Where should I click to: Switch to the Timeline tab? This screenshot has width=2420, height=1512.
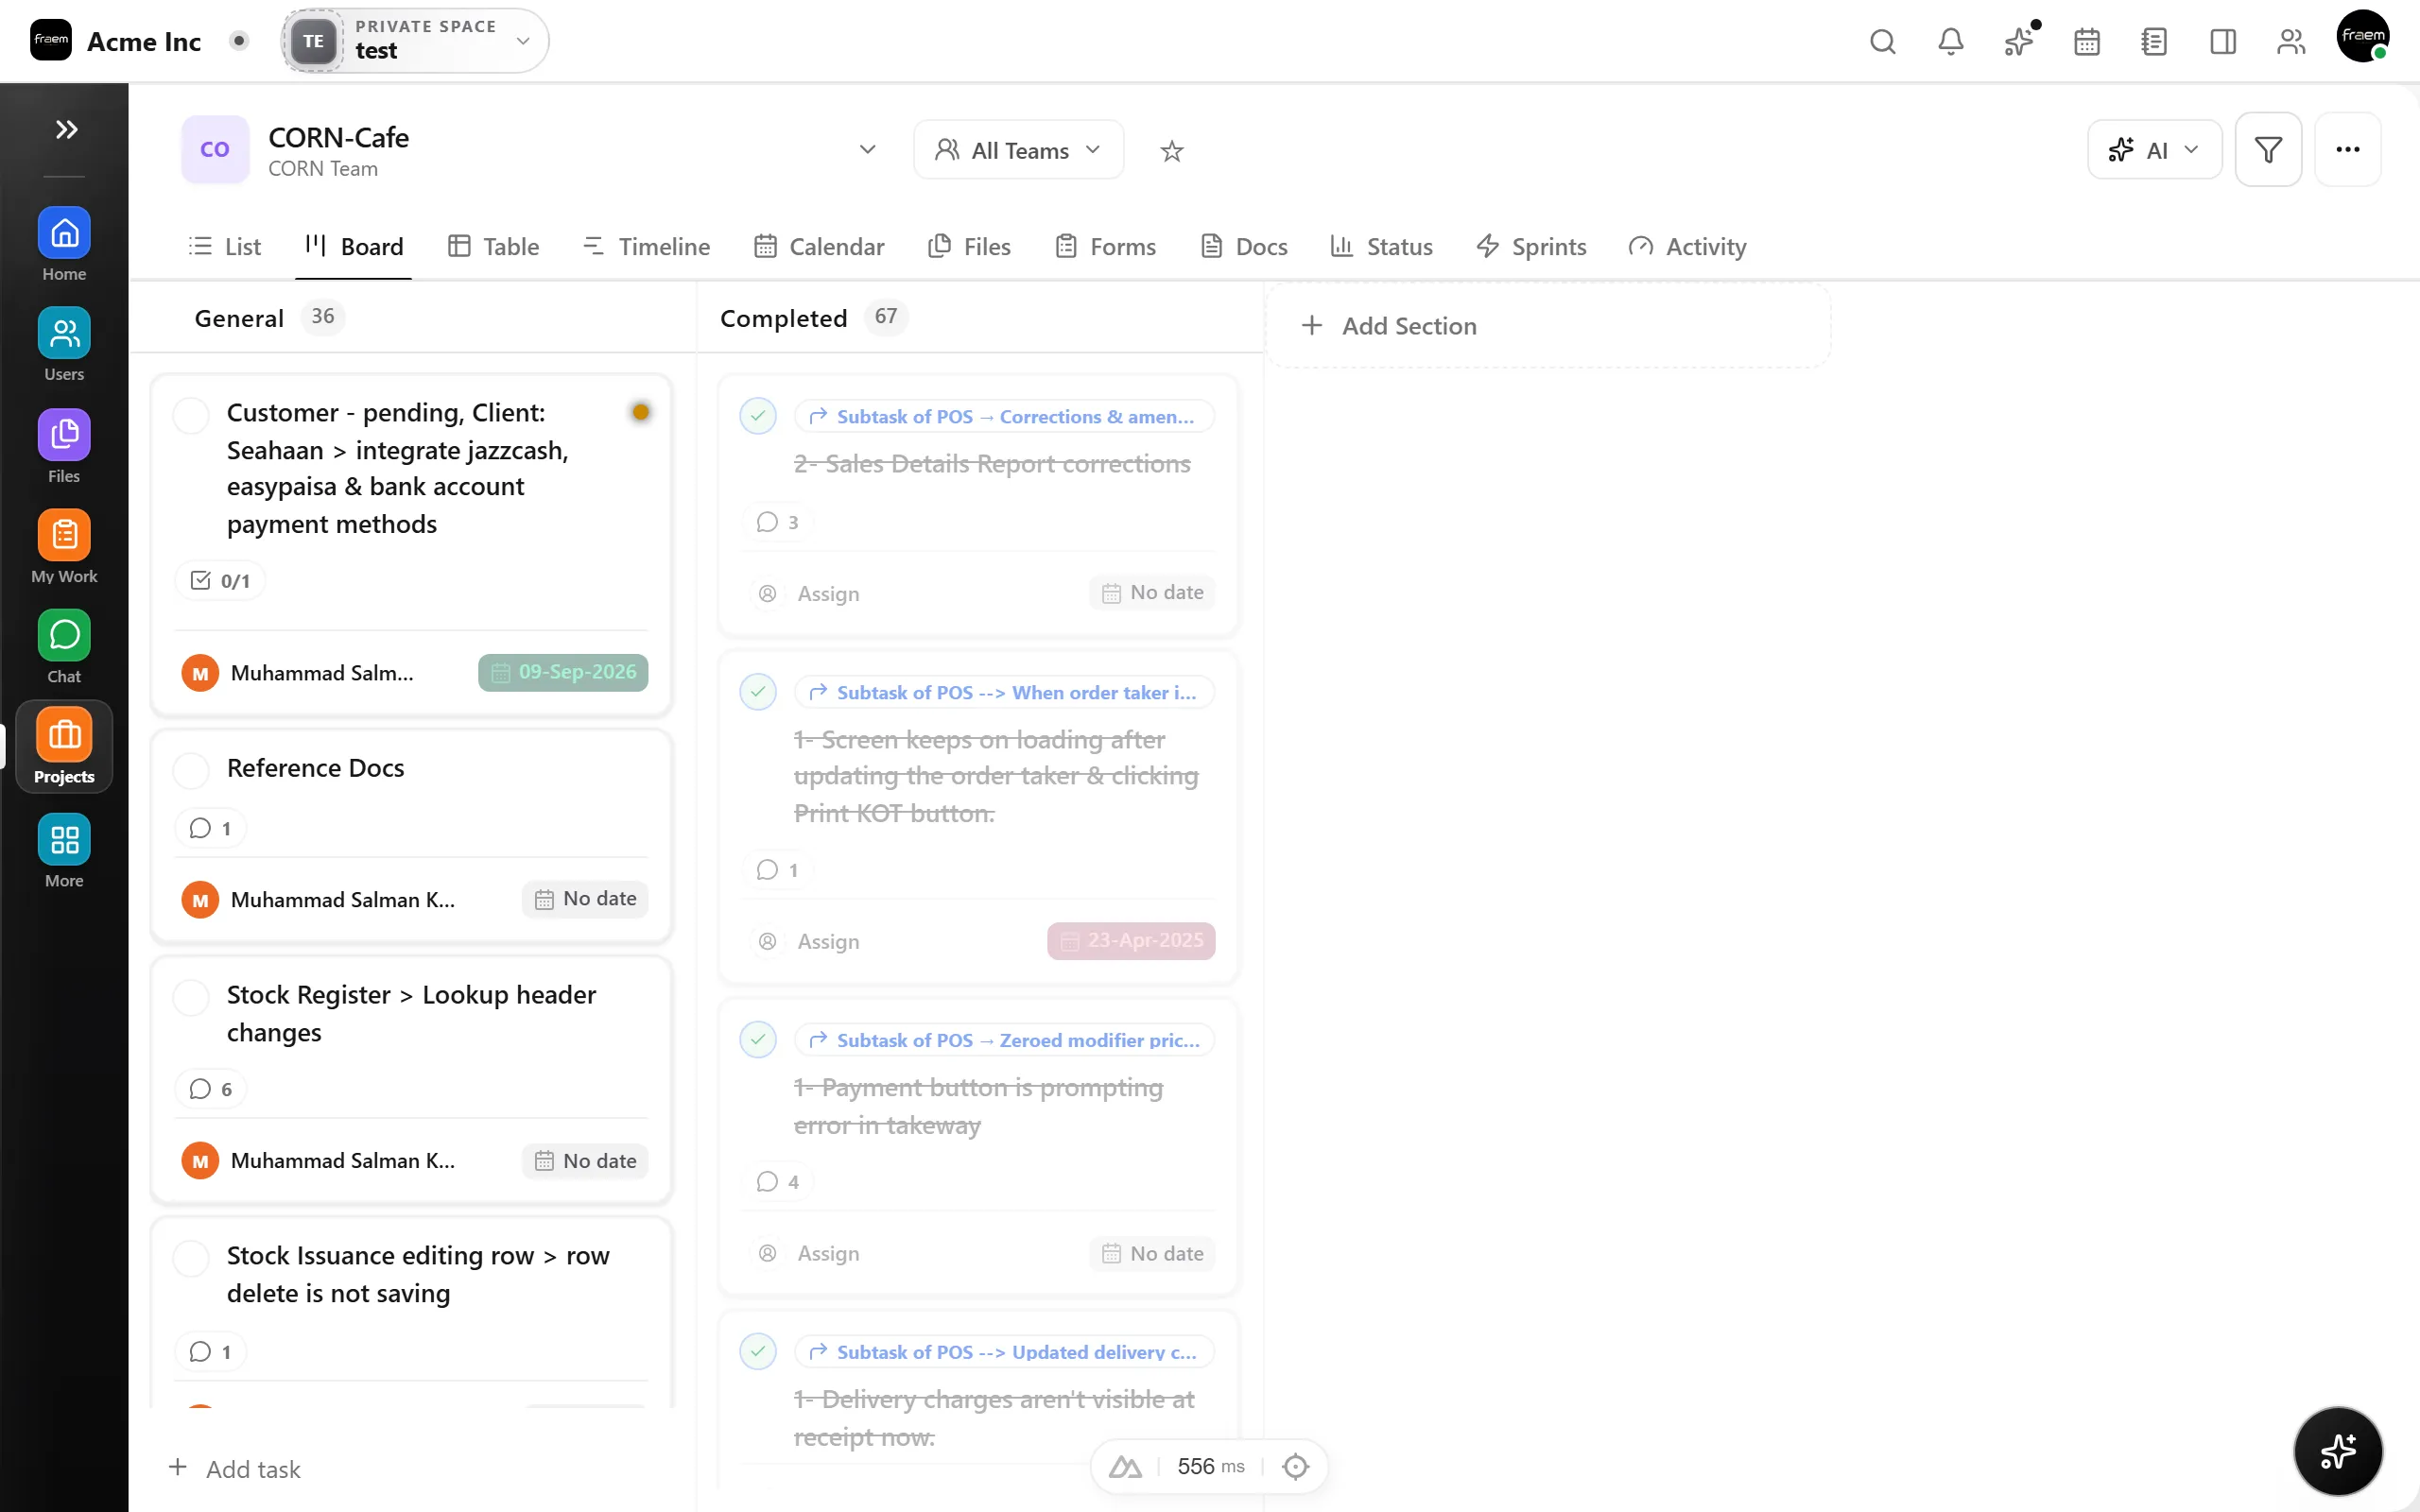pos(646,246)
